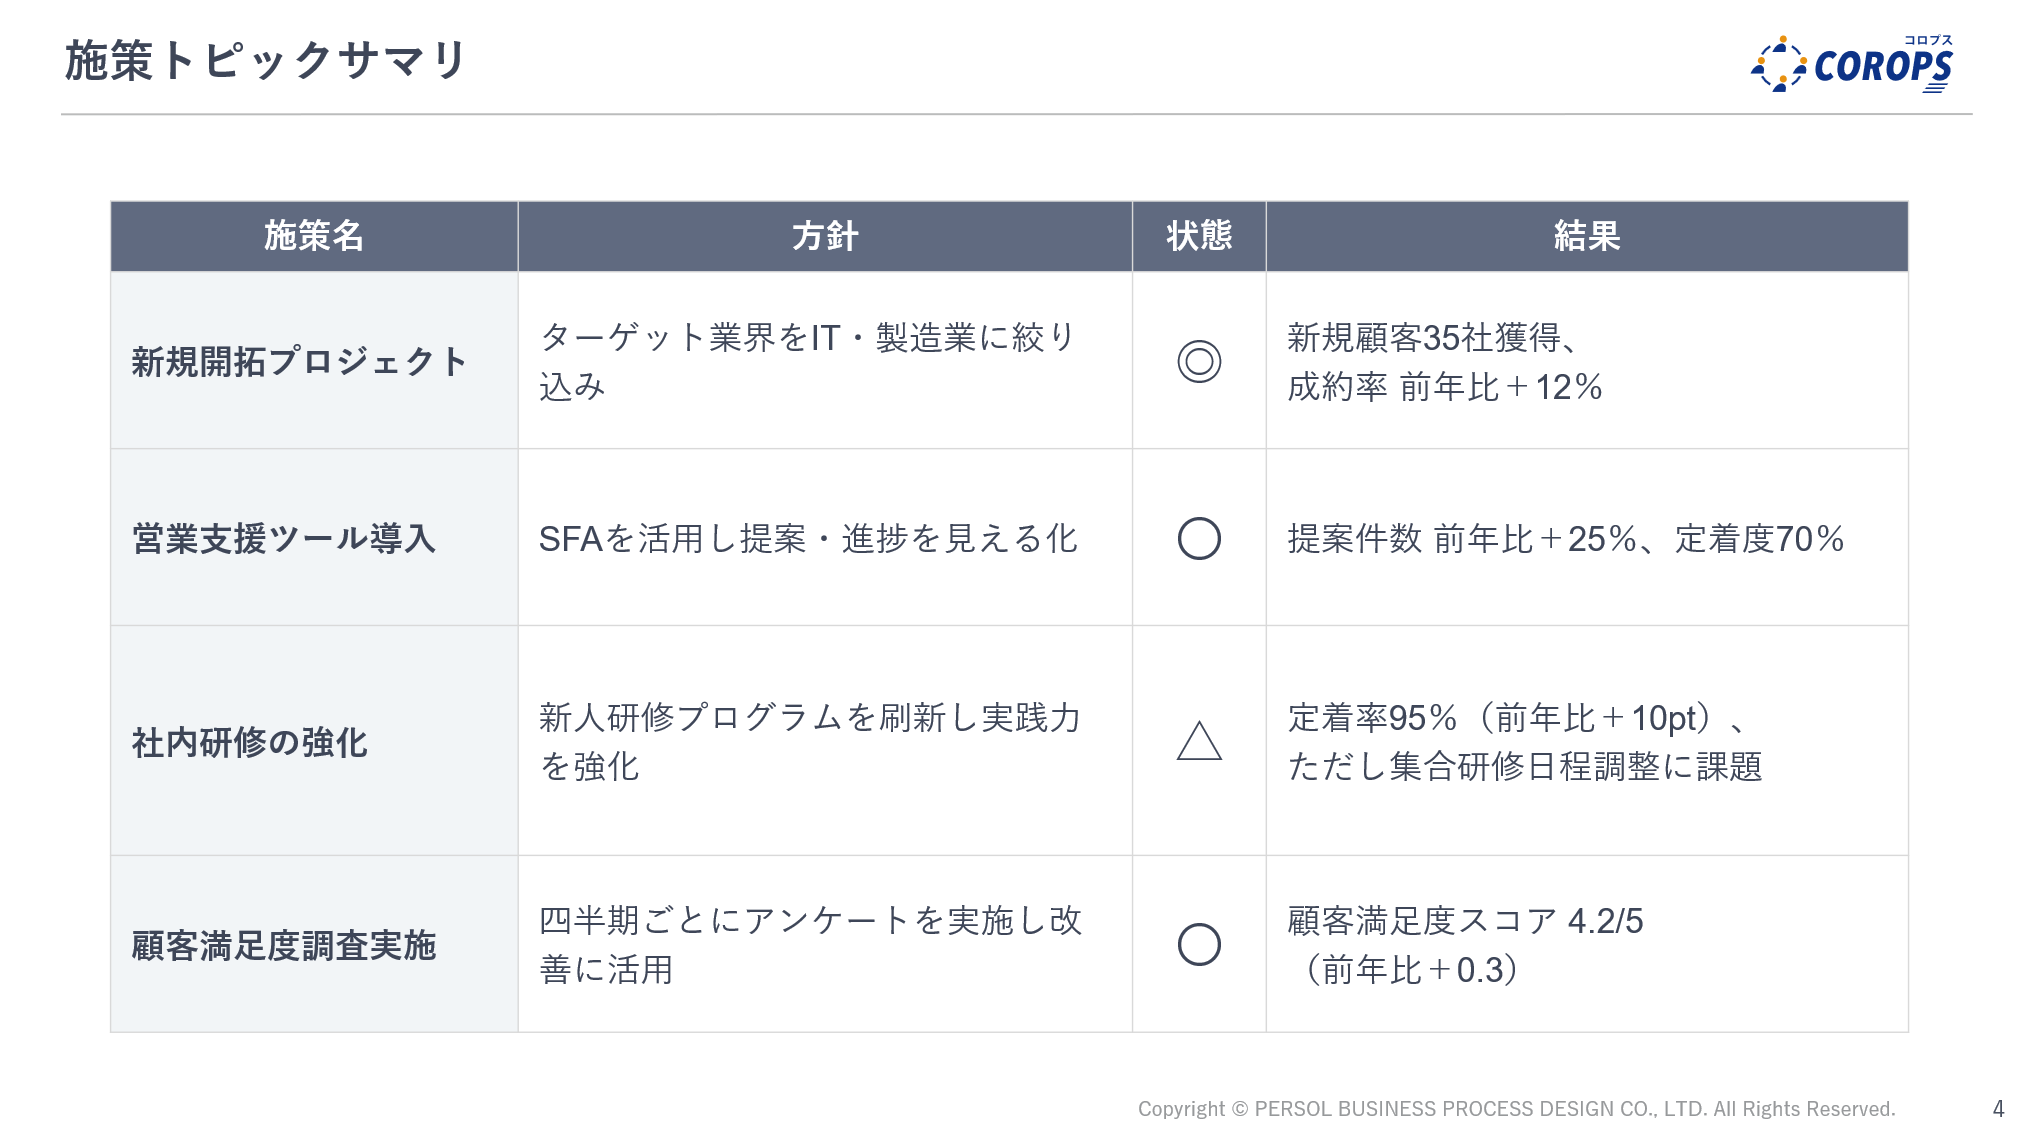This screenshot has width=2030, height=1133.
Task: Click the slide title 施策トピックサマリ
Action: pos(266,60)
